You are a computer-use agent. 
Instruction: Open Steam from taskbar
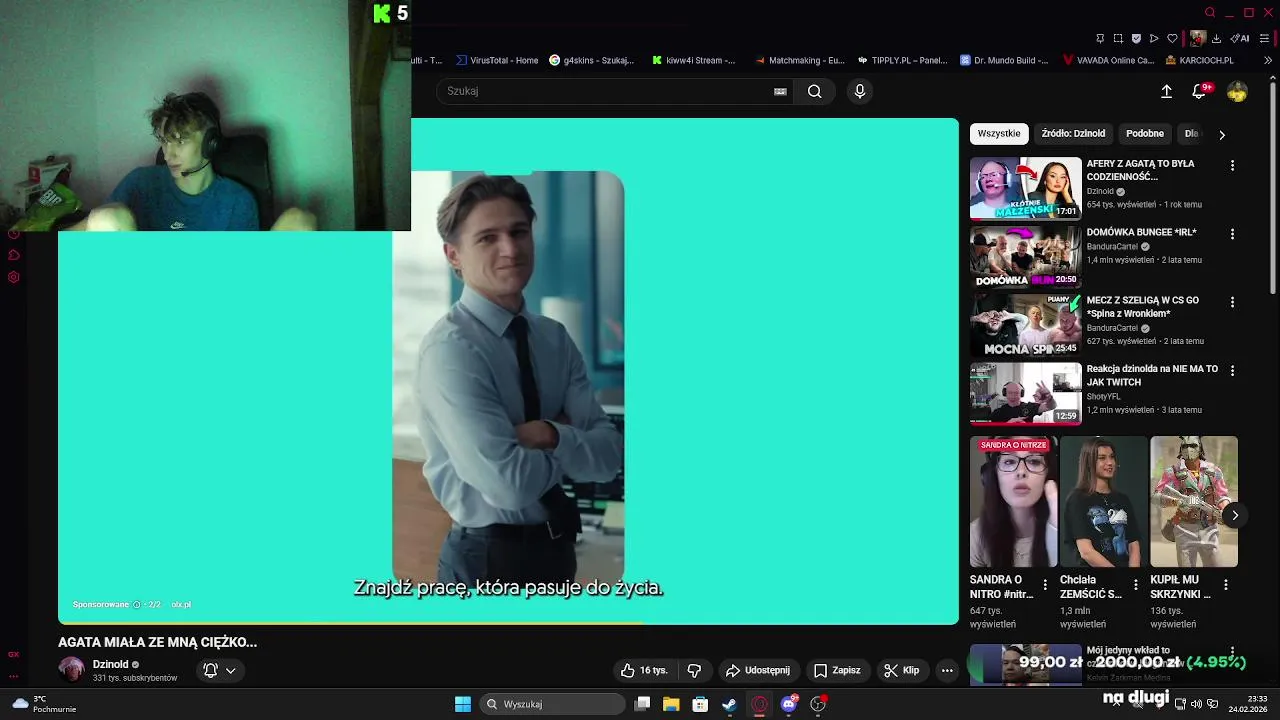tap(729, 704)
